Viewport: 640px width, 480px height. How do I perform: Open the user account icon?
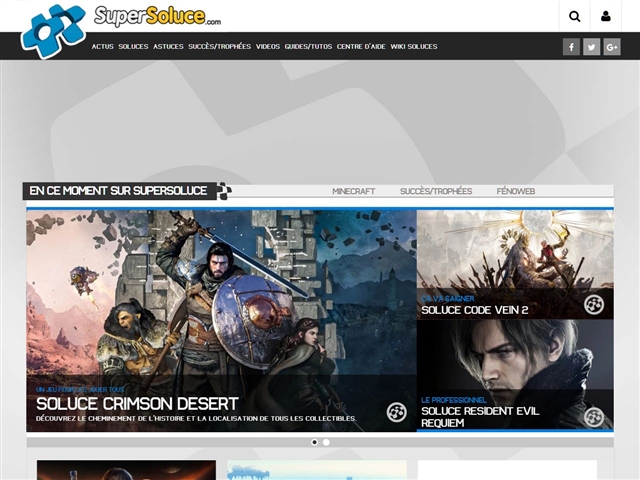click(x=606, y=16)
